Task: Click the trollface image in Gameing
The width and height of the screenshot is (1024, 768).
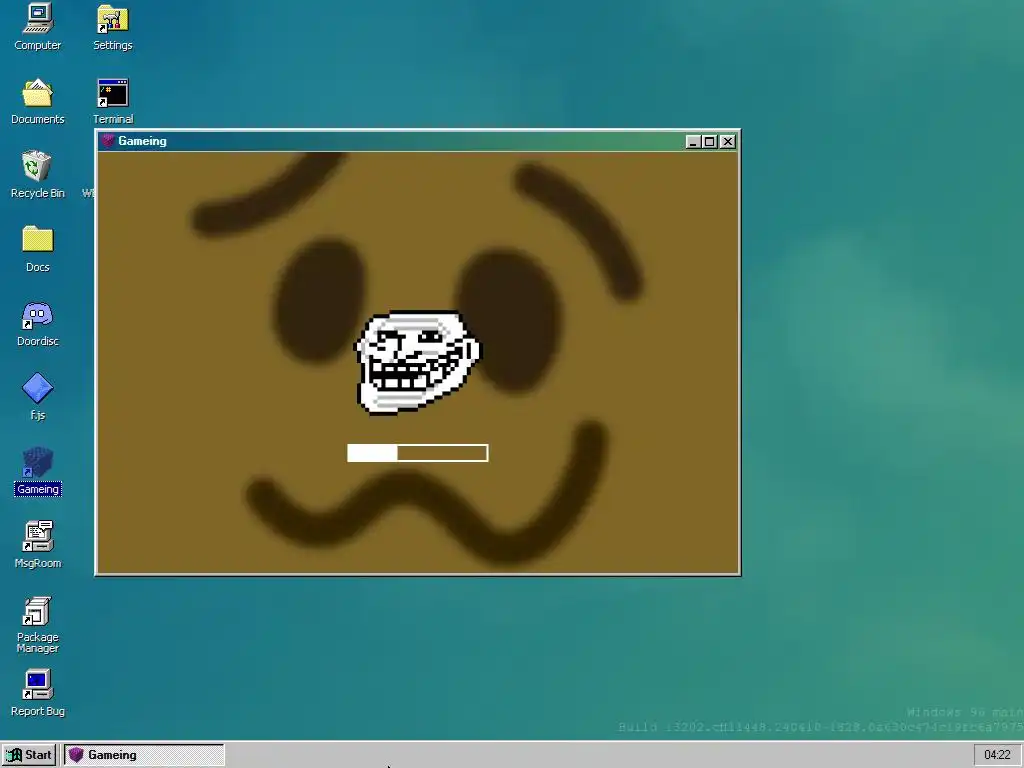Action: point(417,362)
